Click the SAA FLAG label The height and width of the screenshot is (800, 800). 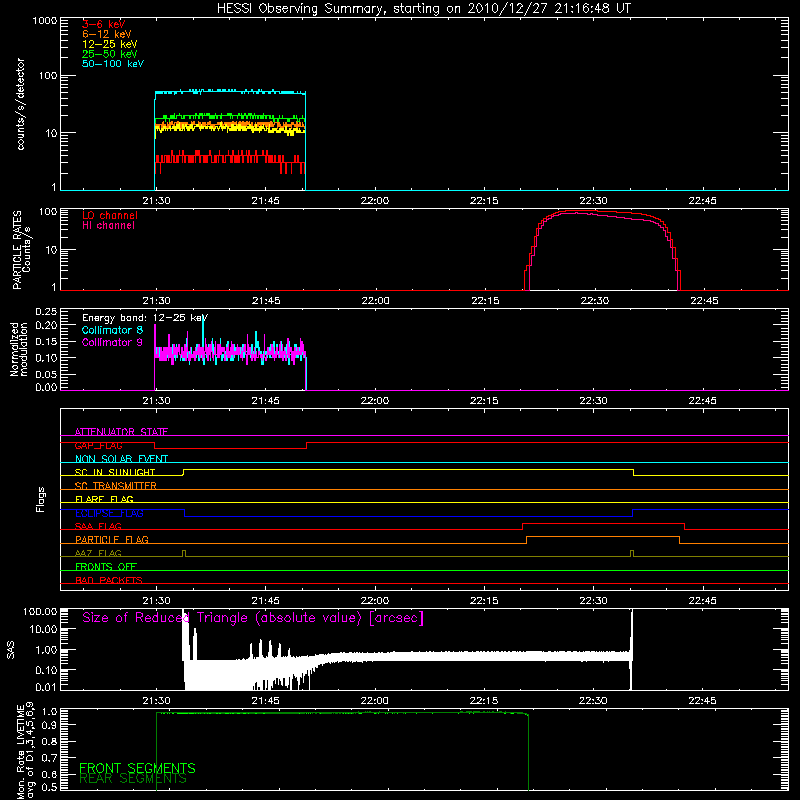point(98,526)
